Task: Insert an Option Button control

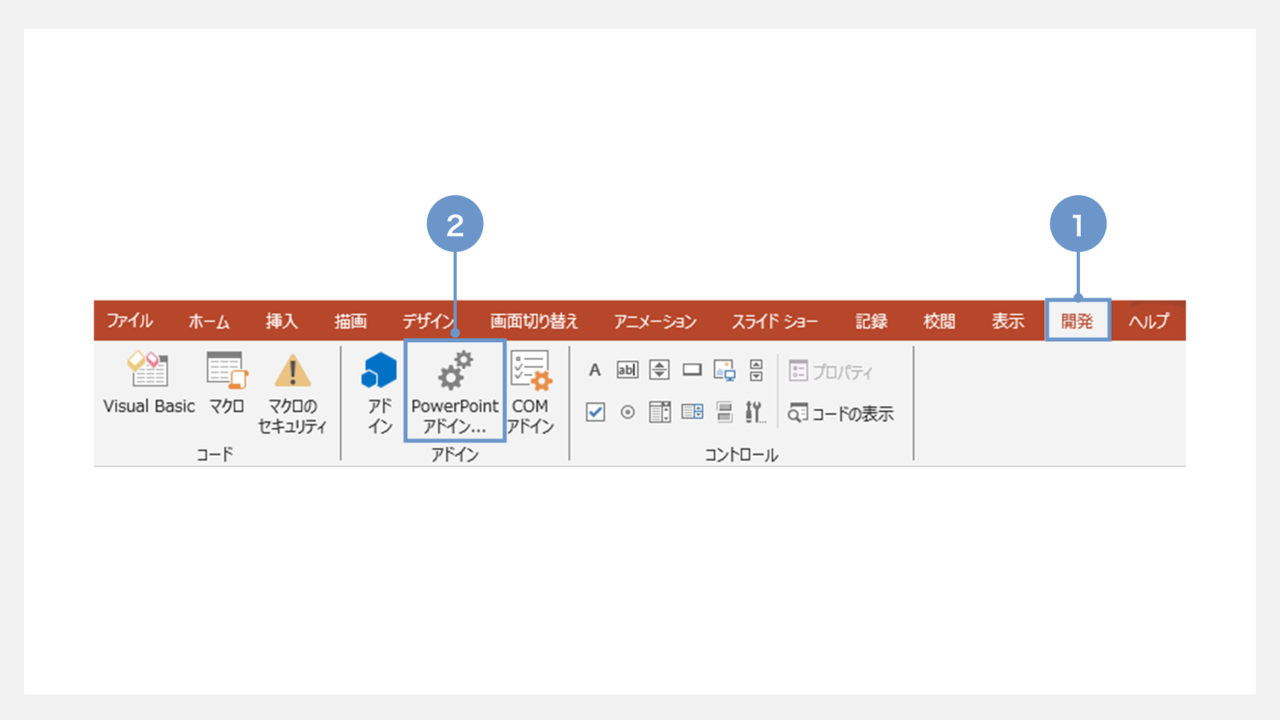Action: point(627,412)
